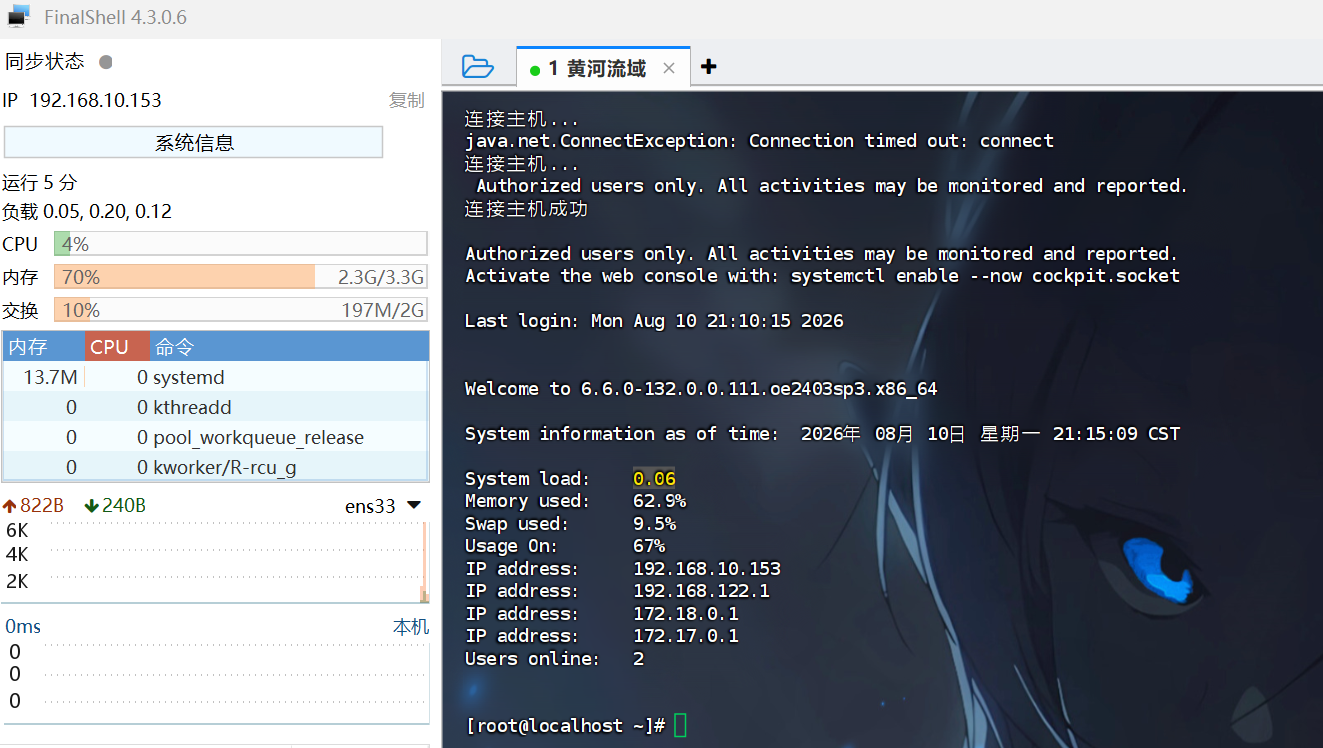Click the 连接主机成功 message in terminal
This screenshot has width=1323, height=748.
point(527,209)
